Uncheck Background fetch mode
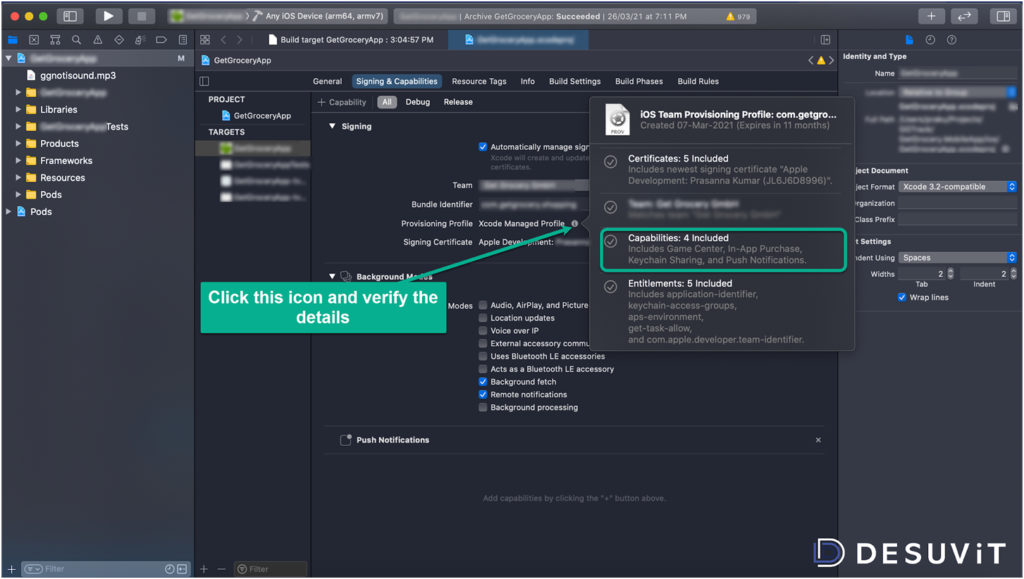Image resolution: width=1024 pixels, height=579 pixels. tap(483, 382)
